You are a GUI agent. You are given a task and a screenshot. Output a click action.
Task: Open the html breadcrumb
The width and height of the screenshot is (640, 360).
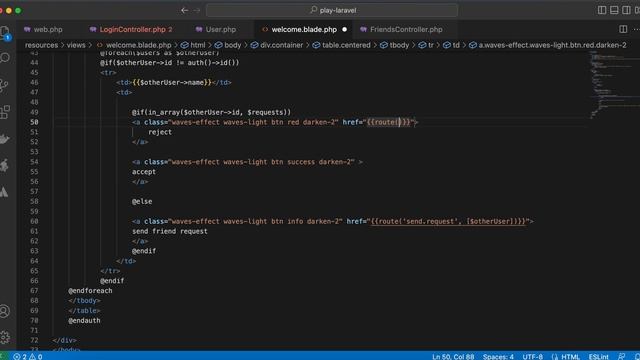coord(193,45)
